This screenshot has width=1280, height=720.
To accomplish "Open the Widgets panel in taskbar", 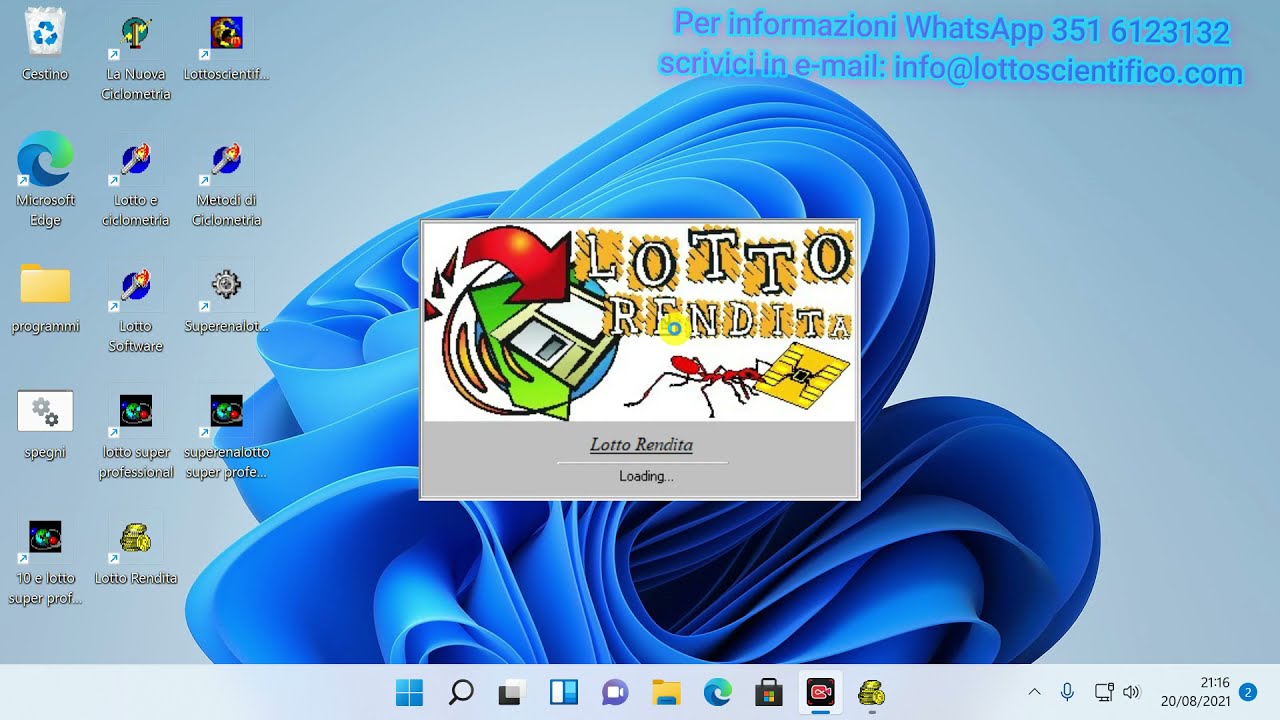I will [x=564, y=692].
